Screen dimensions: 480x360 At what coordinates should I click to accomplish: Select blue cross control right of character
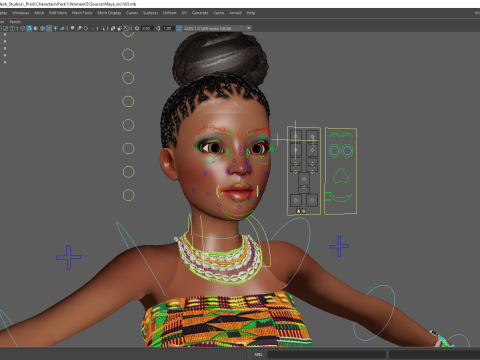[339, 246]
